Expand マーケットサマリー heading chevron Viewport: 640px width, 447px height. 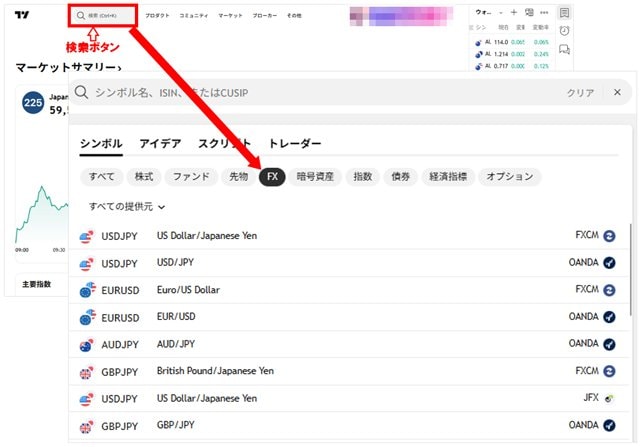(120, 68)
